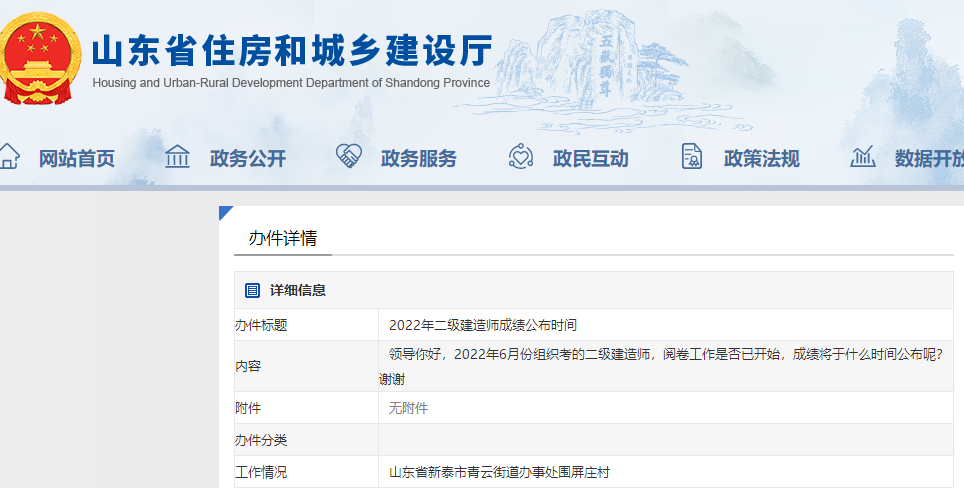
Task: Open the 政务公开 navigation menu
Action: point(248,158)
